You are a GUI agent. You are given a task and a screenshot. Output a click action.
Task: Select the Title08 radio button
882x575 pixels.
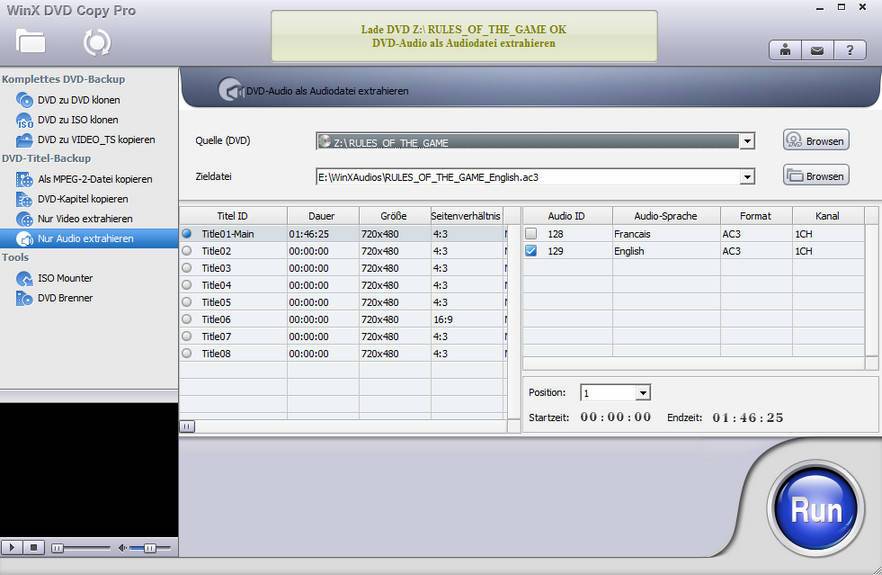pyautogui.click(x=187, y=353)
